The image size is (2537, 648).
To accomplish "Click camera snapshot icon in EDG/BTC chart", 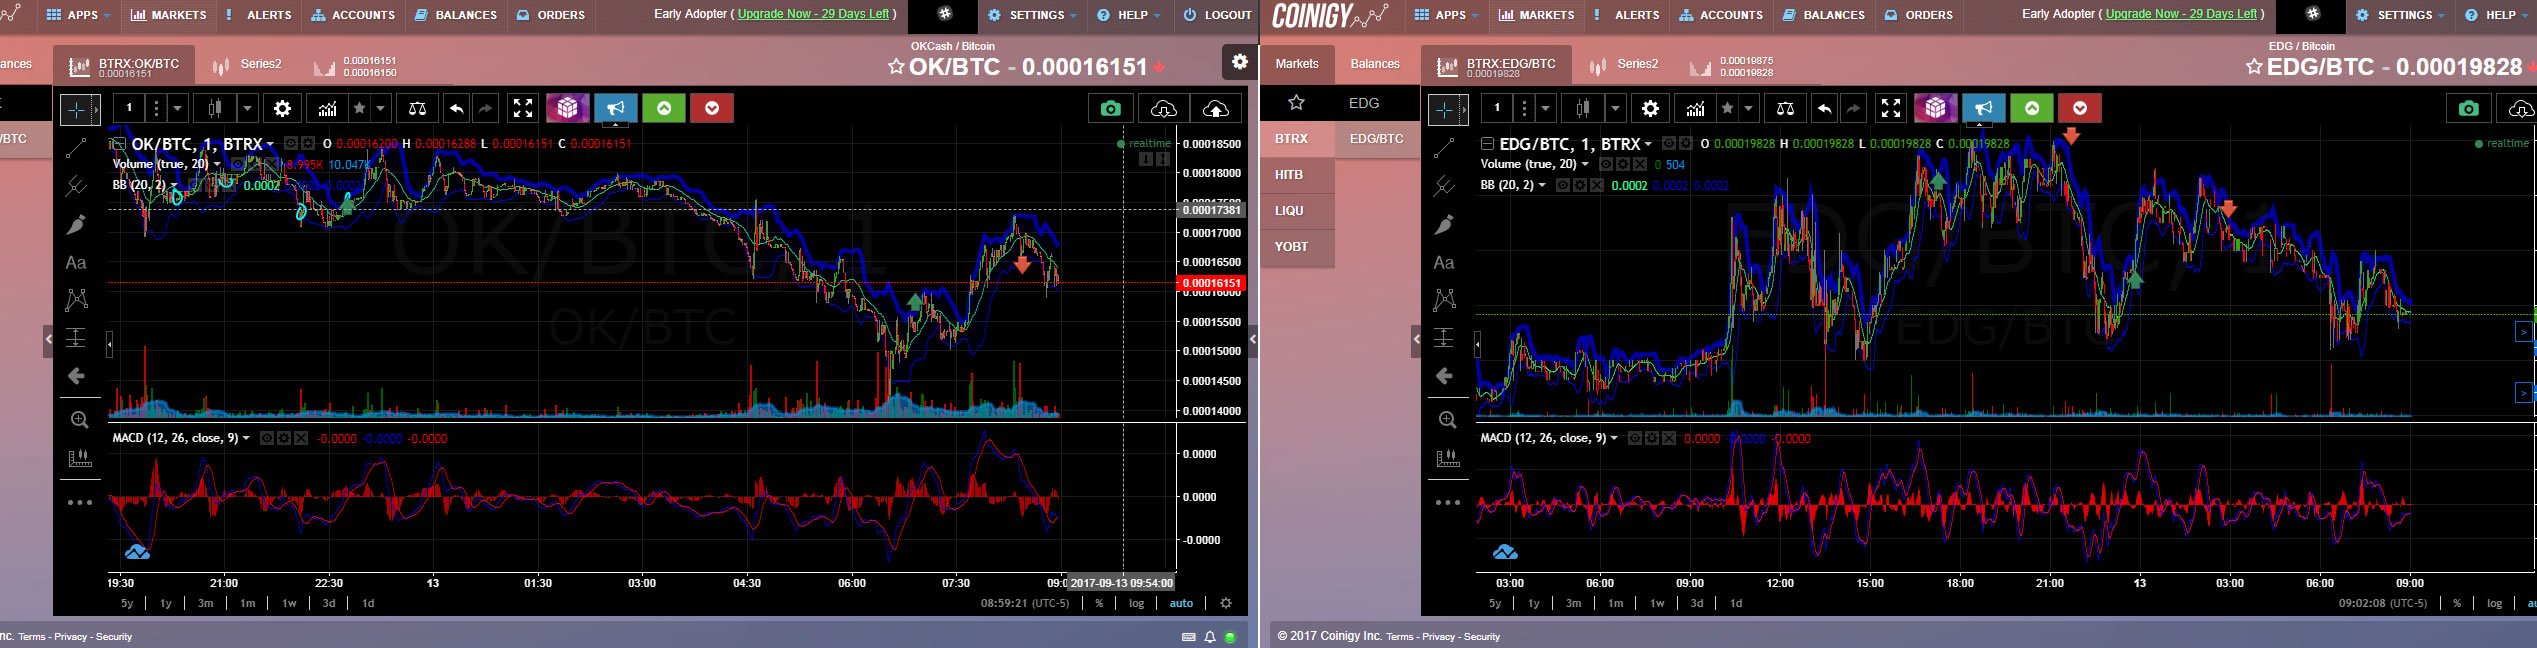I will (x=2468, y=108).
